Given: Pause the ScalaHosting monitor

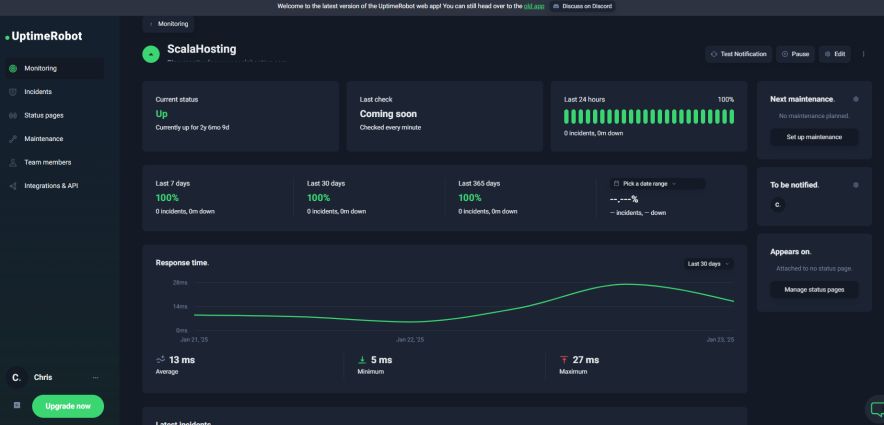Looking at the screenshot, I should coord(795,54).
